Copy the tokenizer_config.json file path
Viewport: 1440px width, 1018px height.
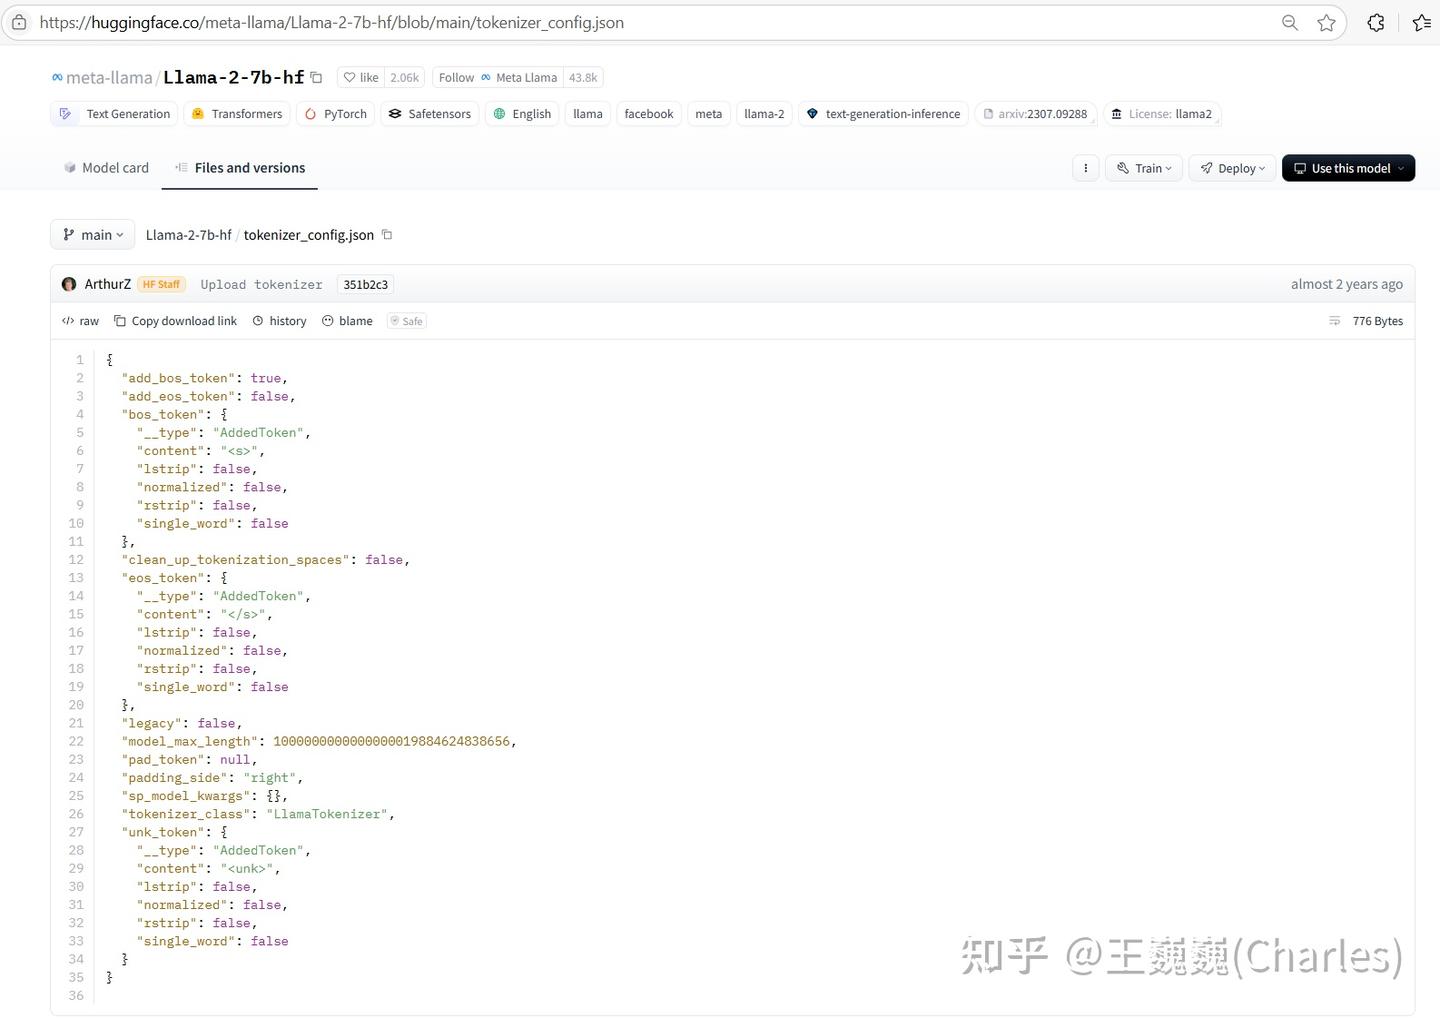click(x=387, y=235)
